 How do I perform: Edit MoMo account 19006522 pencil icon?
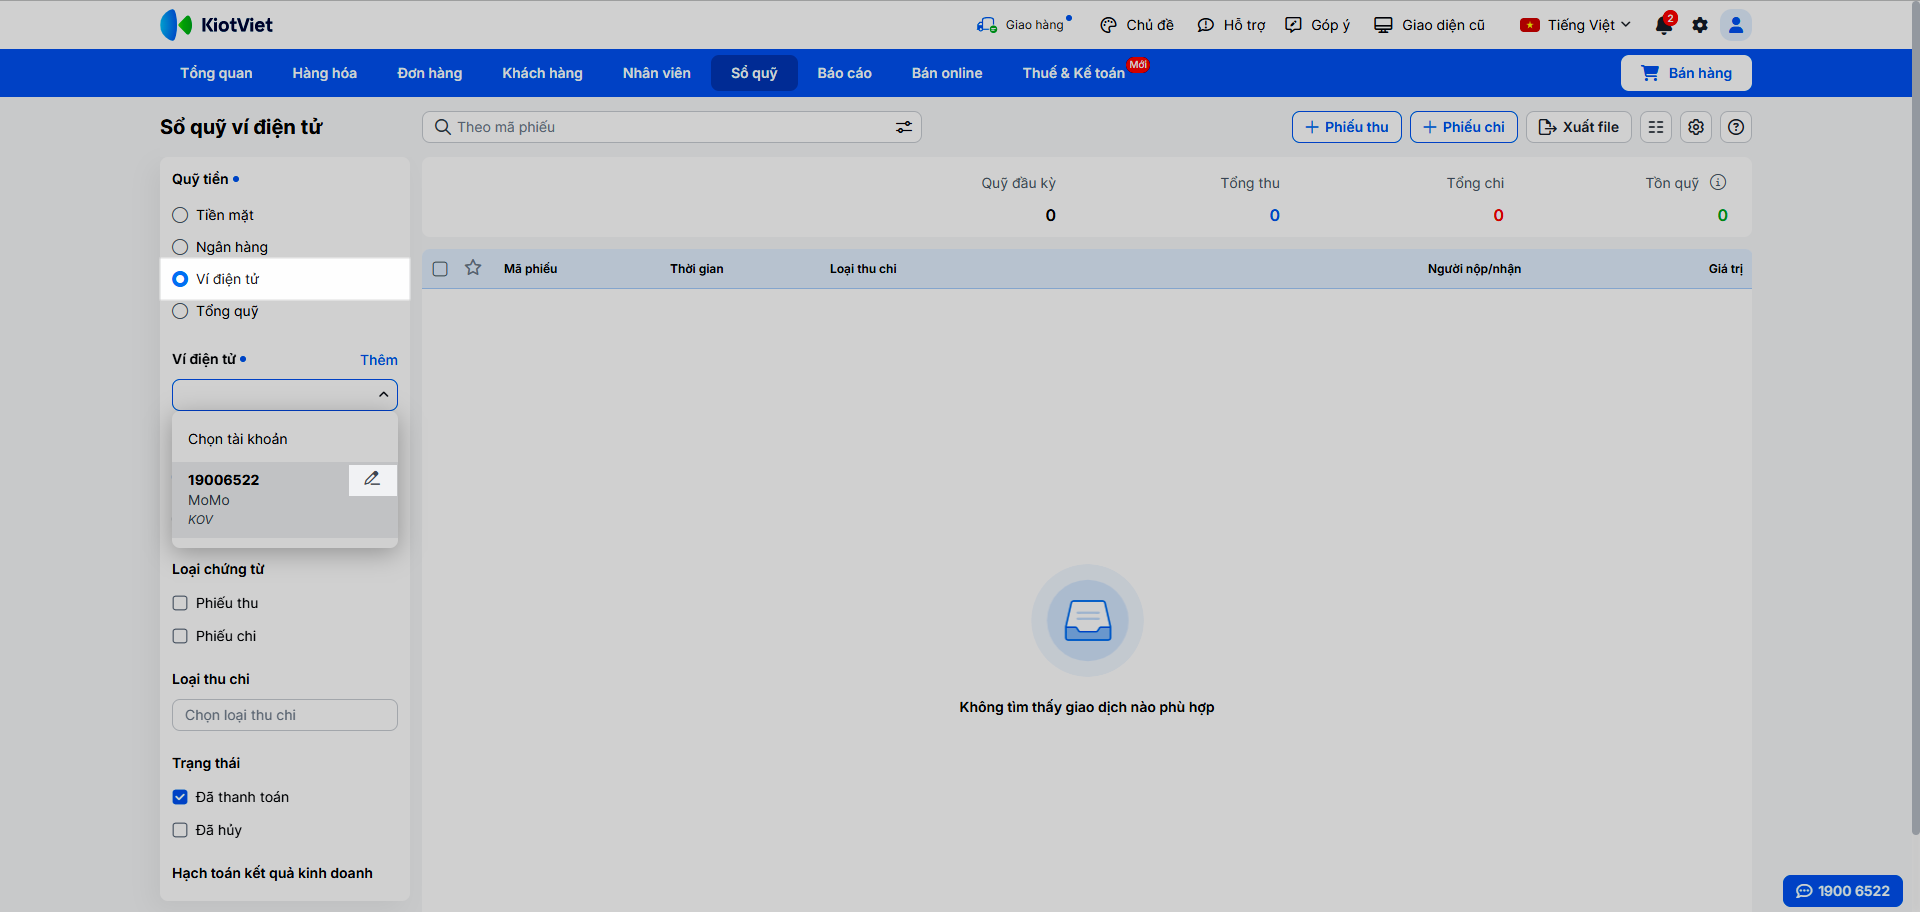(372, 479)
